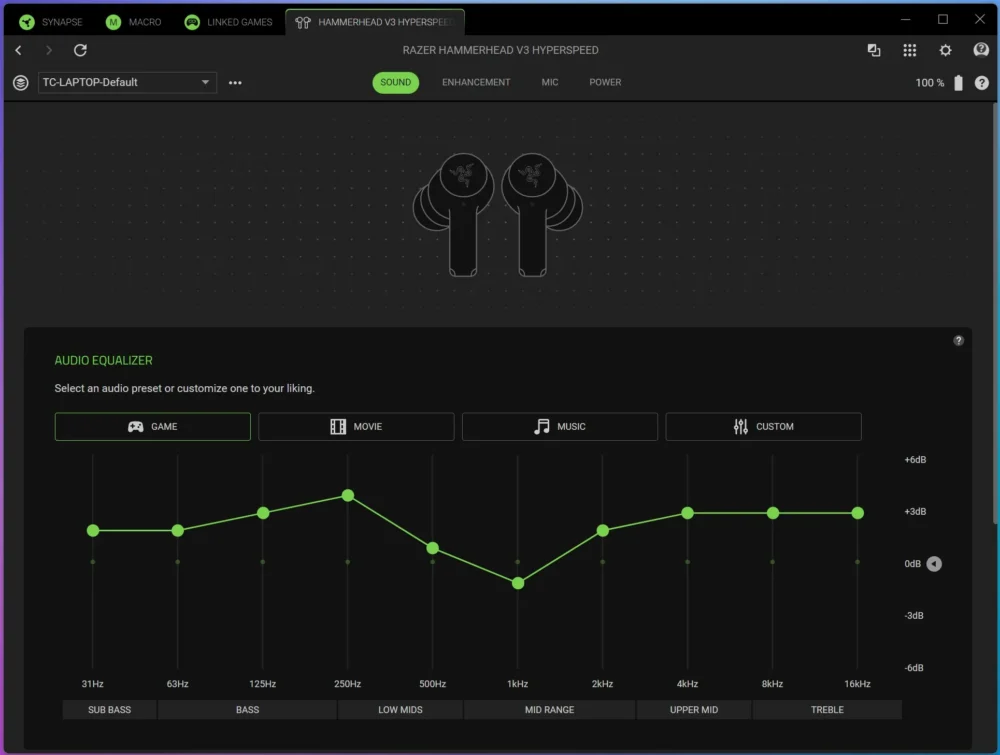Screen dimensions: 1000x755
Task: Click the green Macro M icon
Action: (113, 22)
